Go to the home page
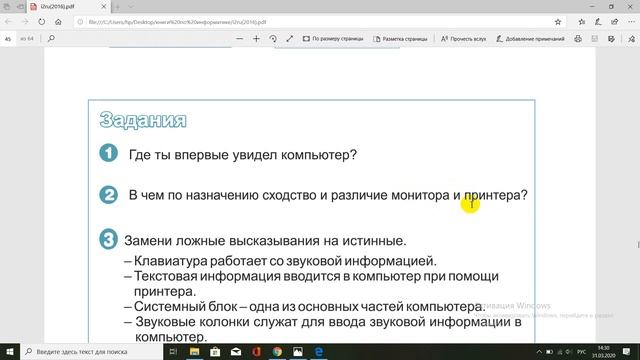Viewport: 640px width, 360px height. pyautogui.click(x=58, y=22)
